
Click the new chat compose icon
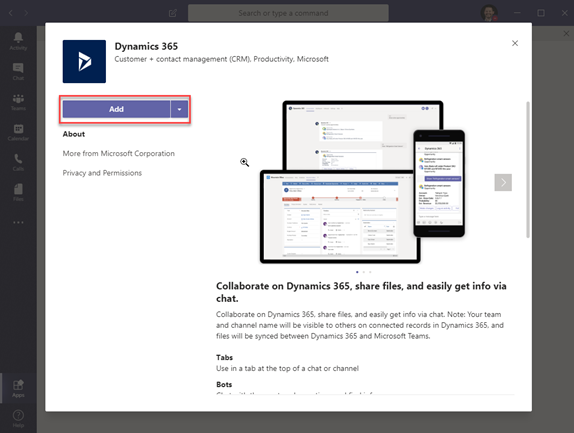click(x=173, y=13)
